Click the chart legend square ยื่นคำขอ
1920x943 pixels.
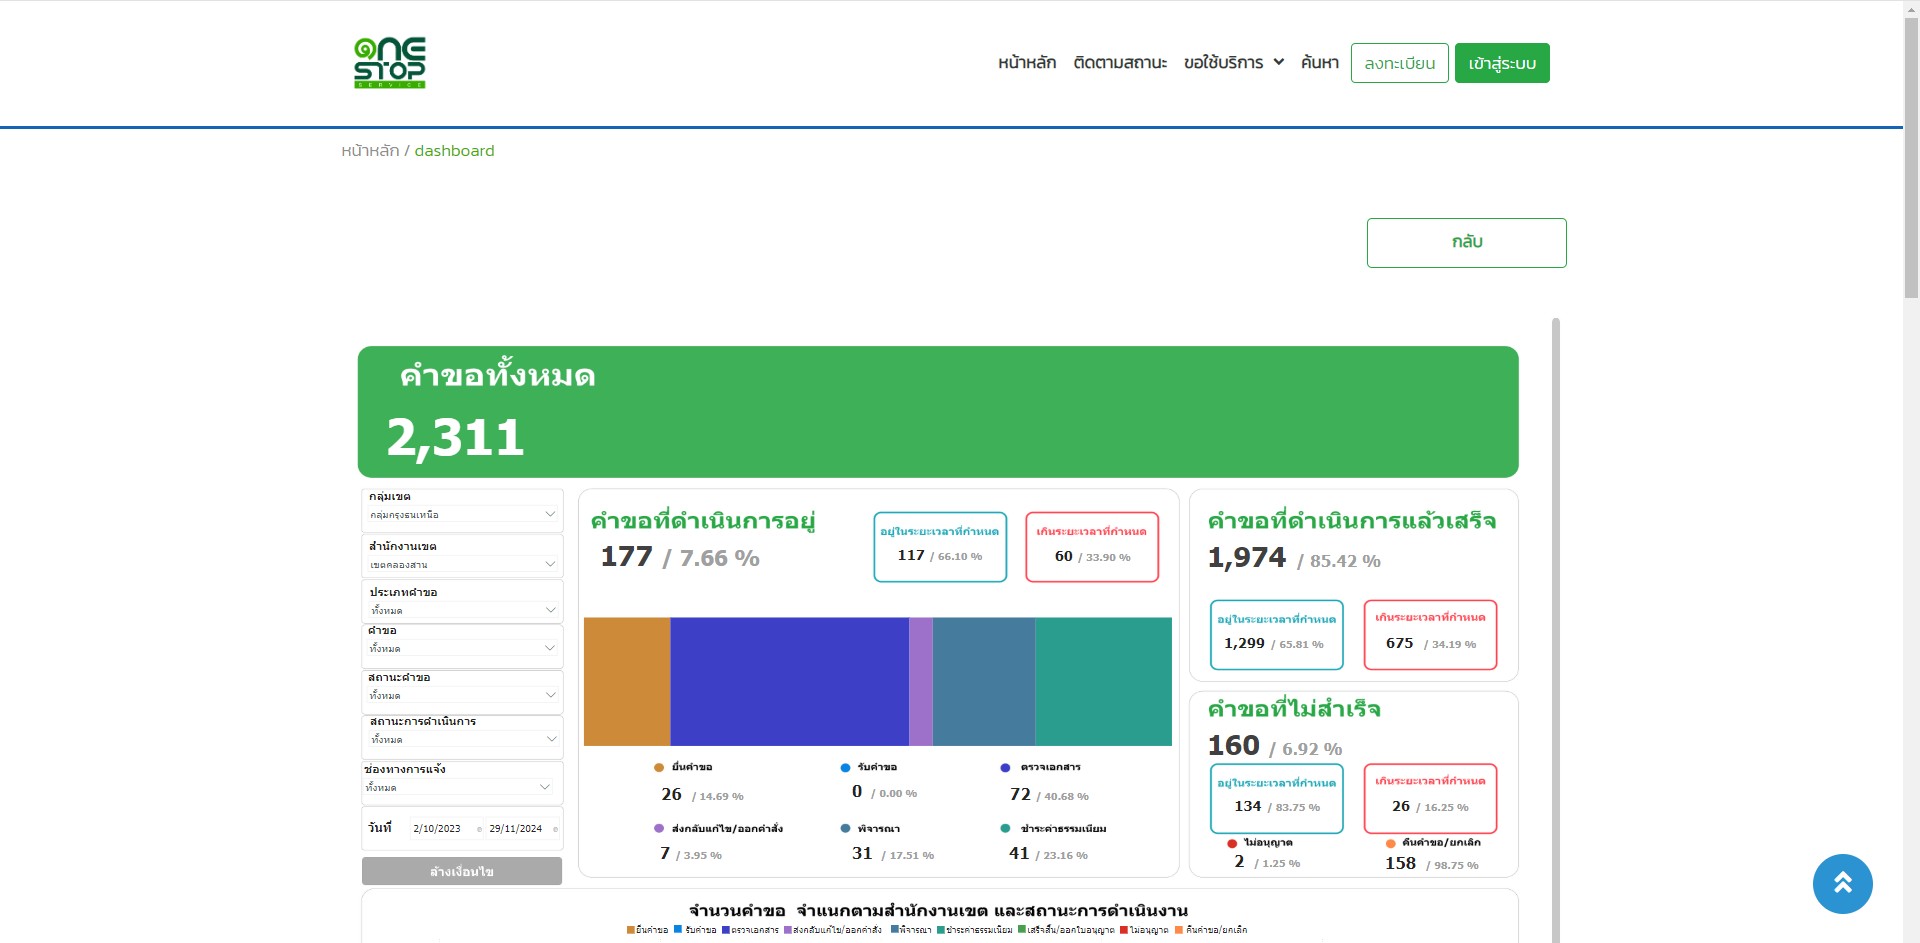click(x=631, y=930)
